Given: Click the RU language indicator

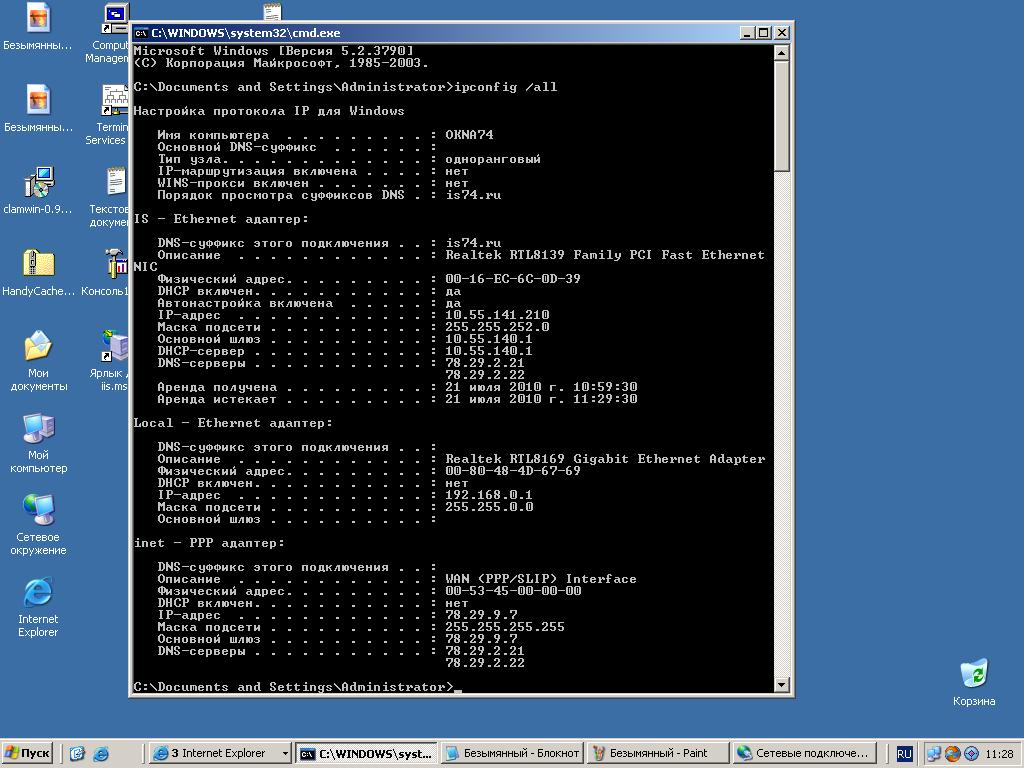Looking at the screenshot, I should click(x=904, y=754).
